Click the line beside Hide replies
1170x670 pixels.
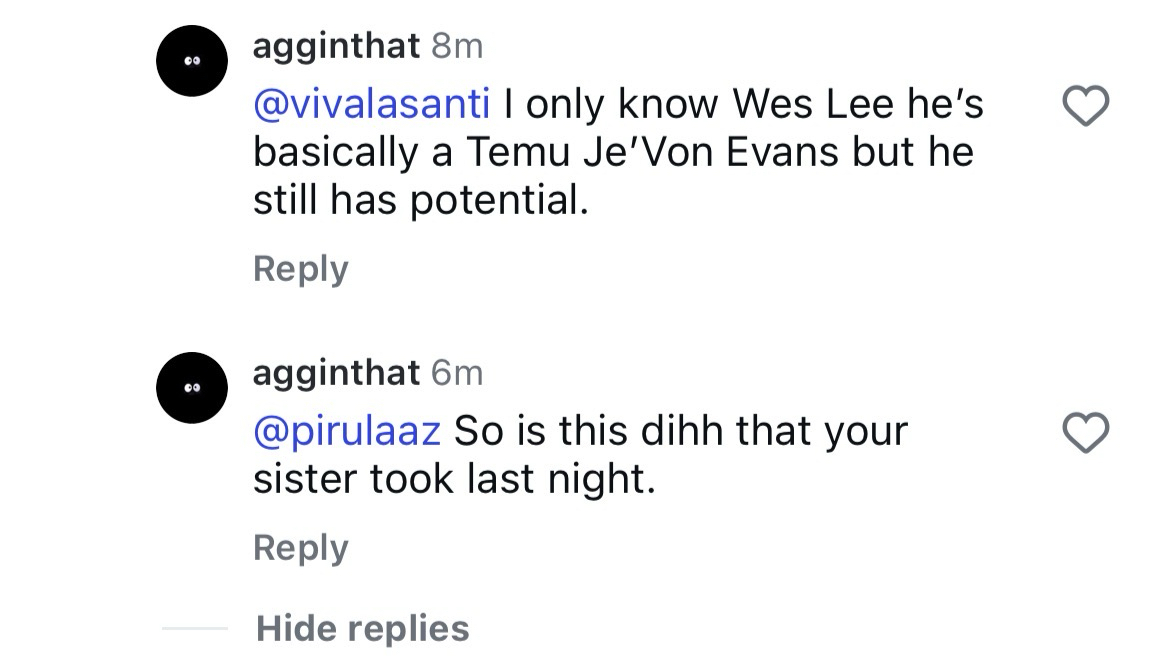point(195,629)
